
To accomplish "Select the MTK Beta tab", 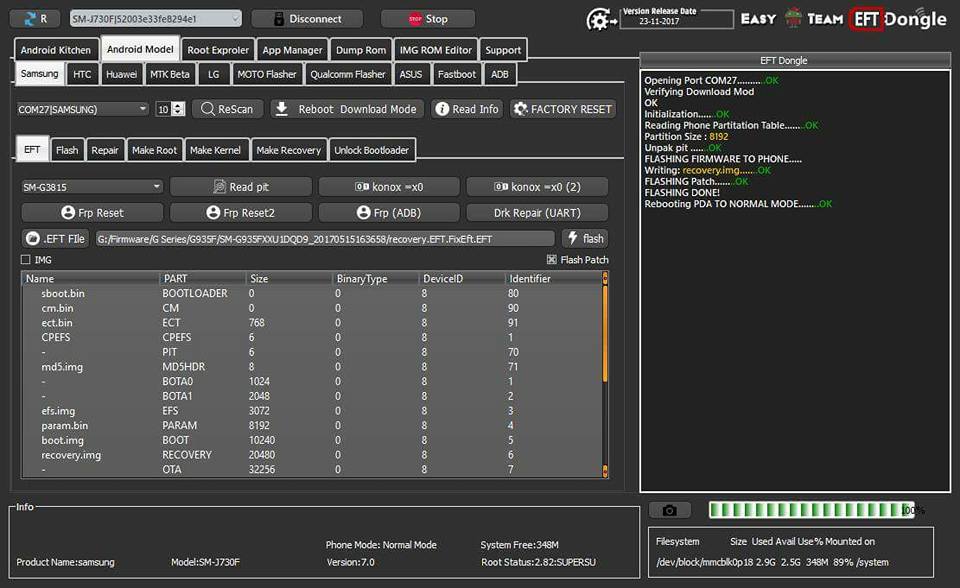I will pyautogui.click(x=170, y=74).
